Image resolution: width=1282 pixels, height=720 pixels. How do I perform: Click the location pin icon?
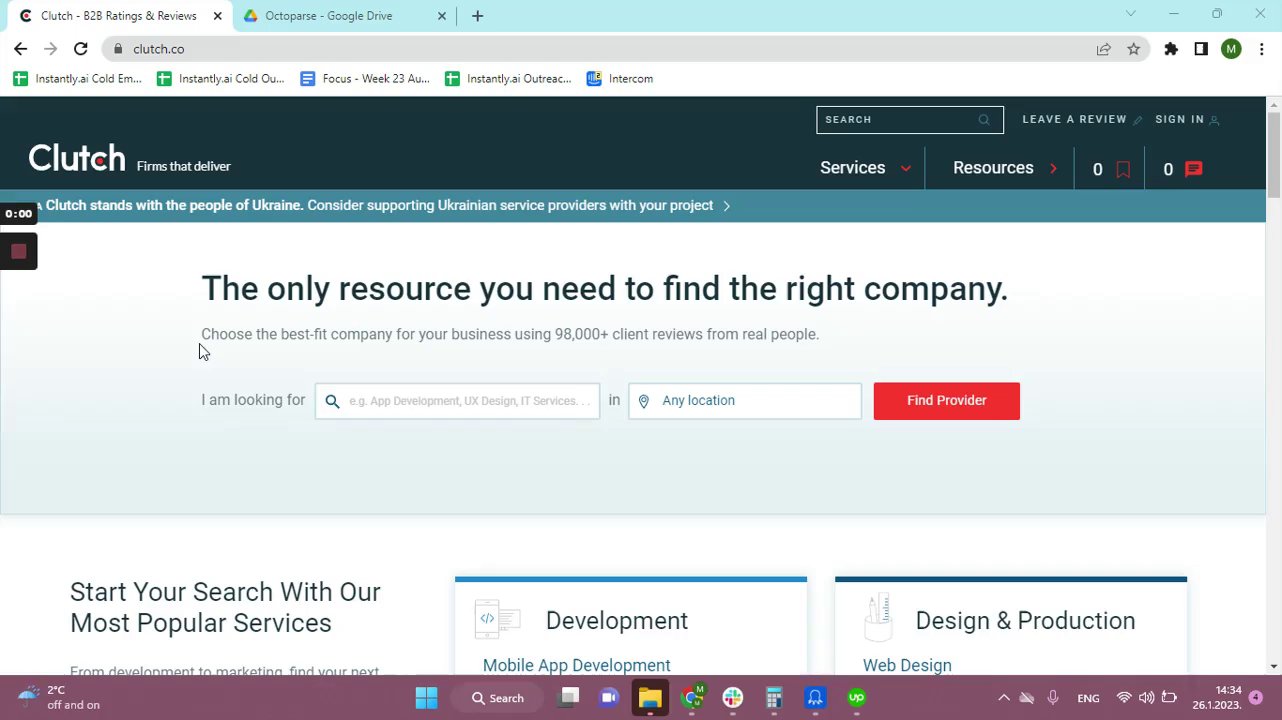coord(644,401)
